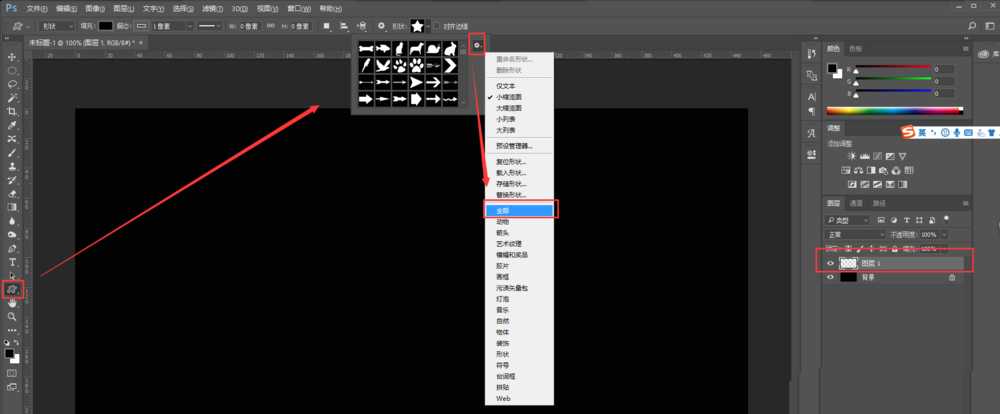Select the Move tool
The height and width of the screenshot is (414, 1000).
point(12,57)
